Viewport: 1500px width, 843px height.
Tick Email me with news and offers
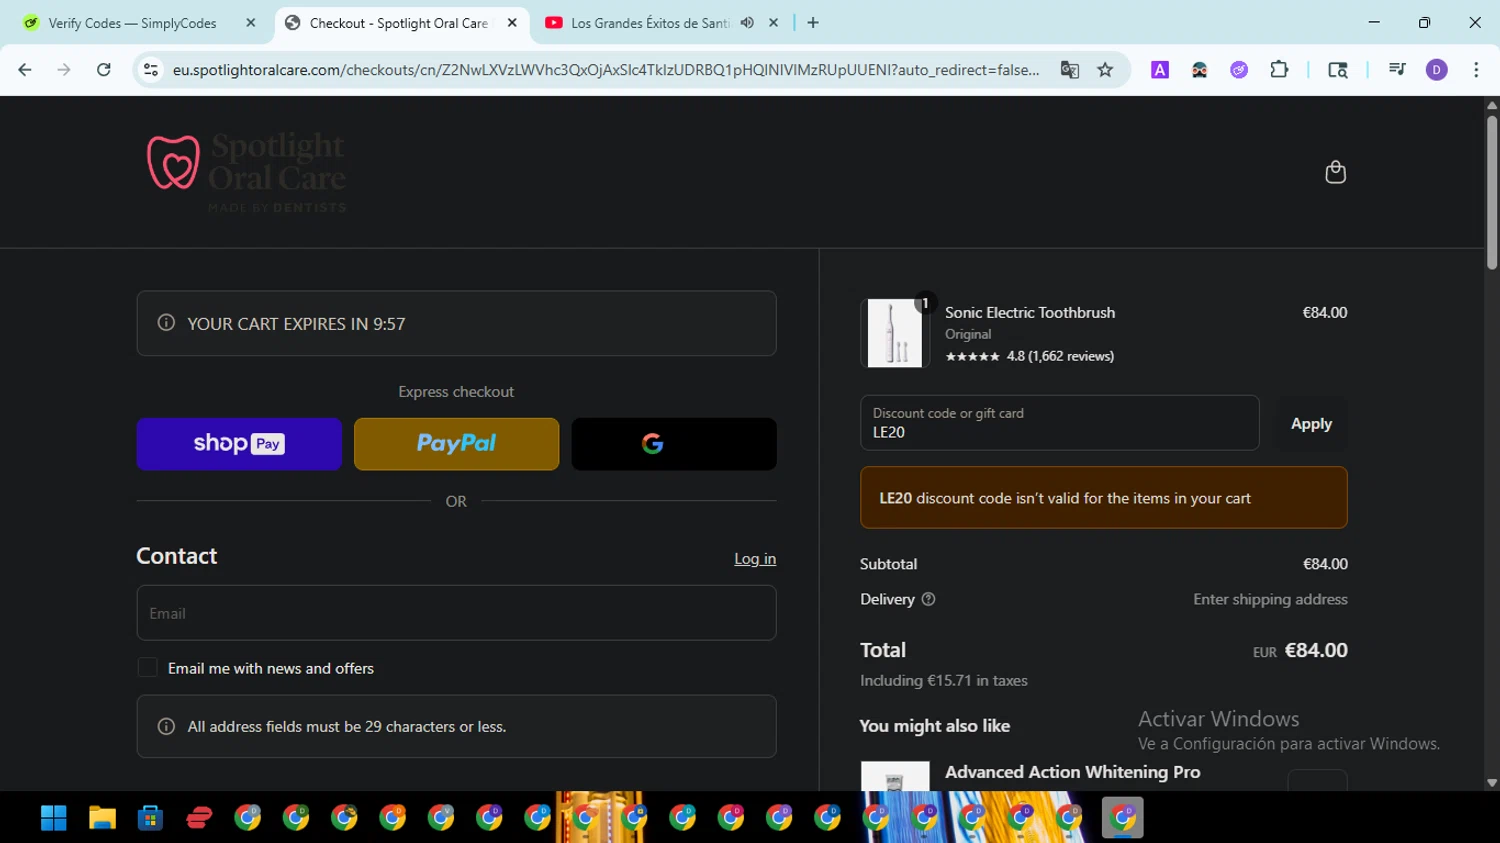148,668
